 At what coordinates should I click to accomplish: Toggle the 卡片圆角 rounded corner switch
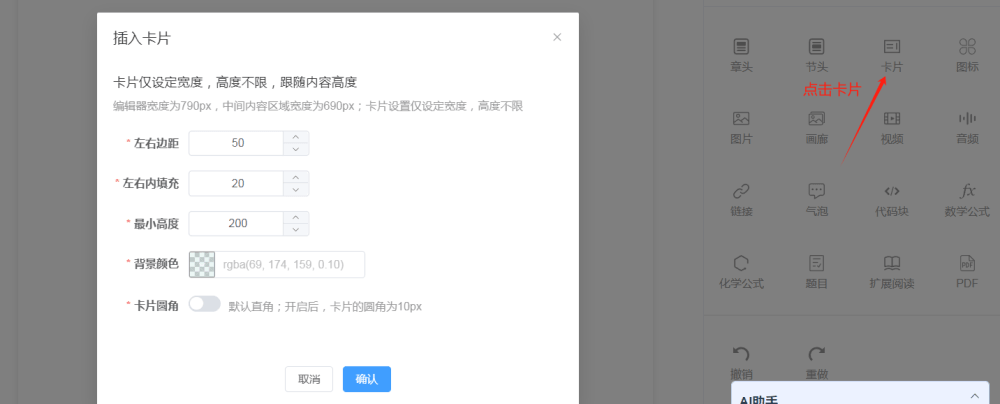[205, 304]
